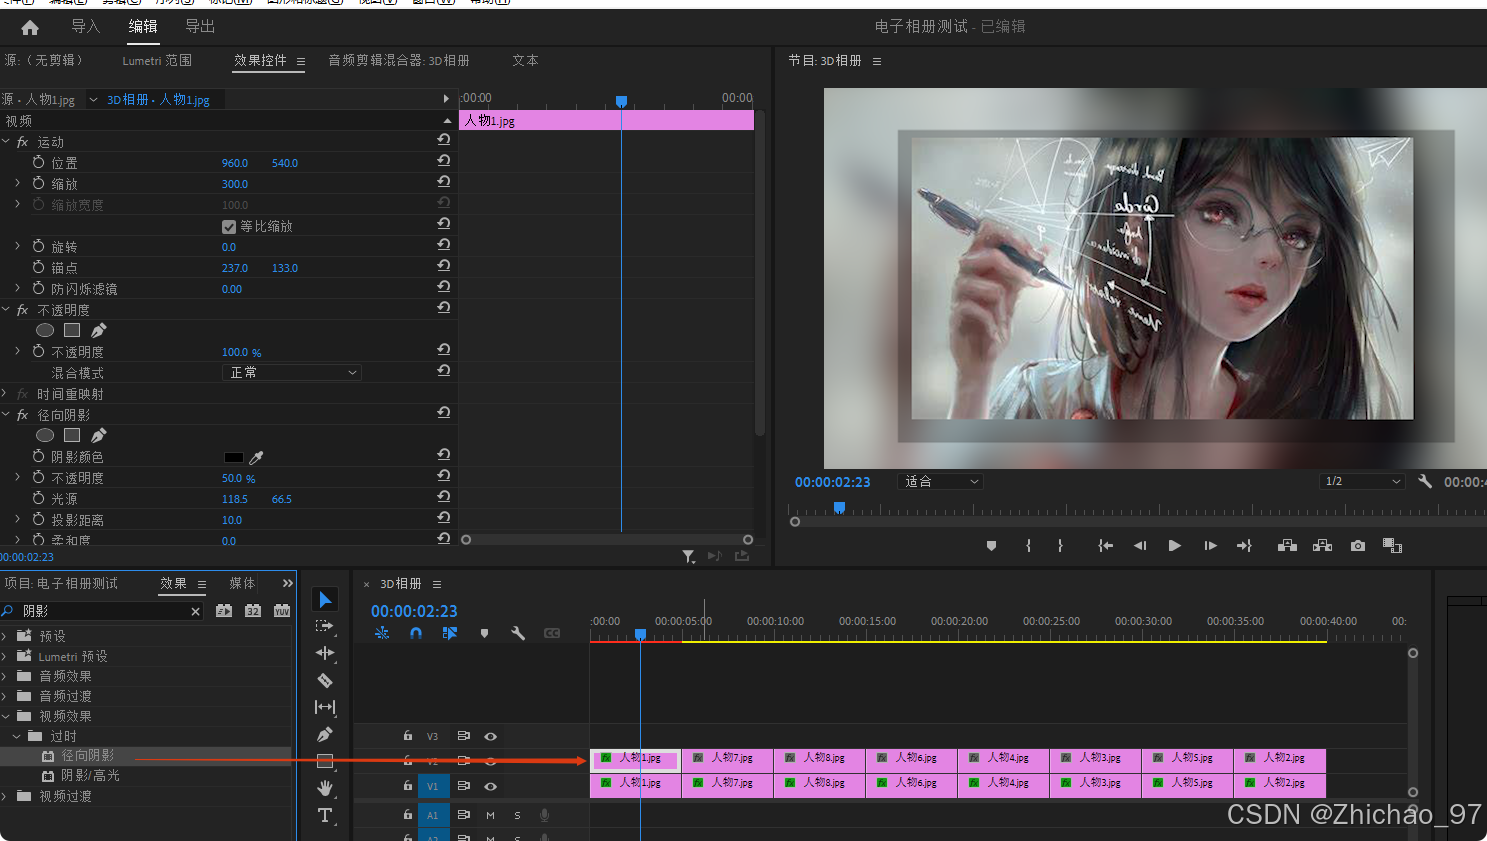Click Export Frame camera icon
The image size is (1487, 841).
(1357, 546)
